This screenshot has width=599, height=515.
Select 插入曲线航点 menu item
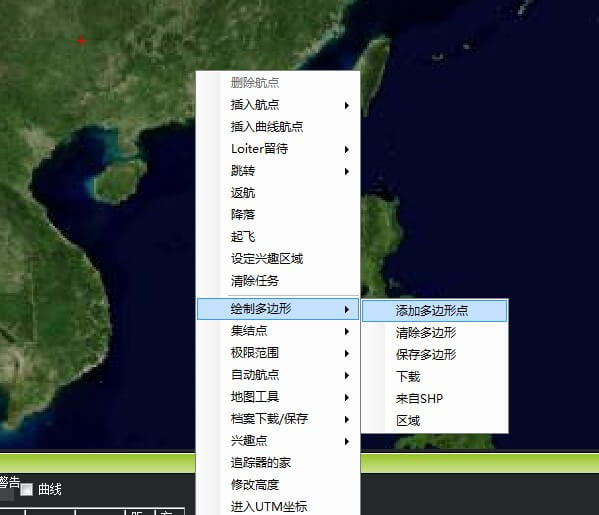pyautogui.click(x=278, y=127)
